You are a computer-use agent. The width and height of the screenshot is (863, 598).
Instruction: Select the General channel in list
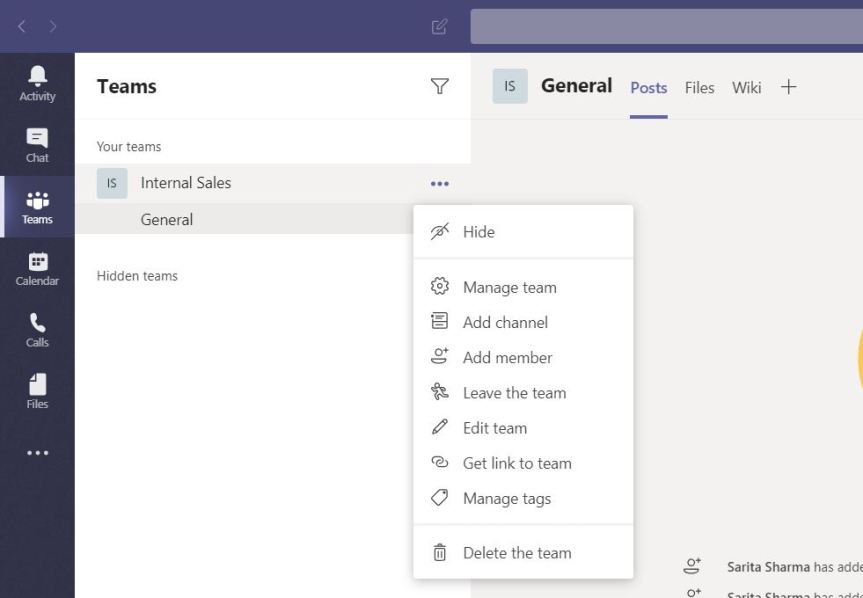click(167, 220)
